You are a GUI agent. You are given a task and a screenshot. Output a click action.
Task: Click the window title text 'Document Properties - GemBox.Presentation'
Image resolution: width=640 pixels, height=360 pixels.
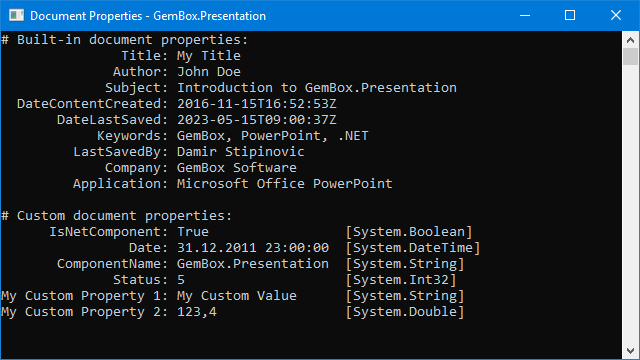coord(148,16)
